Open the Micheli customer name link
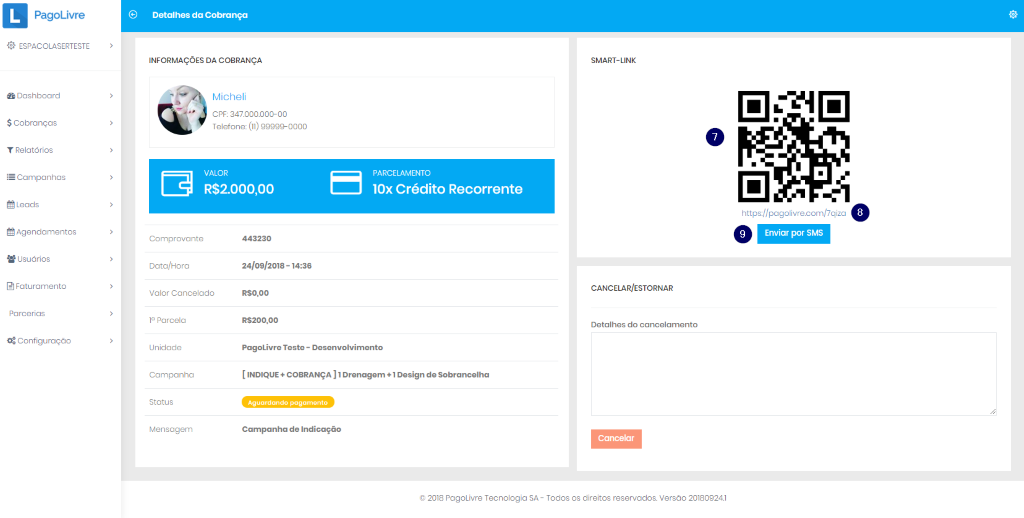Viewport: 1024px width, 518px height. point(229,97)
